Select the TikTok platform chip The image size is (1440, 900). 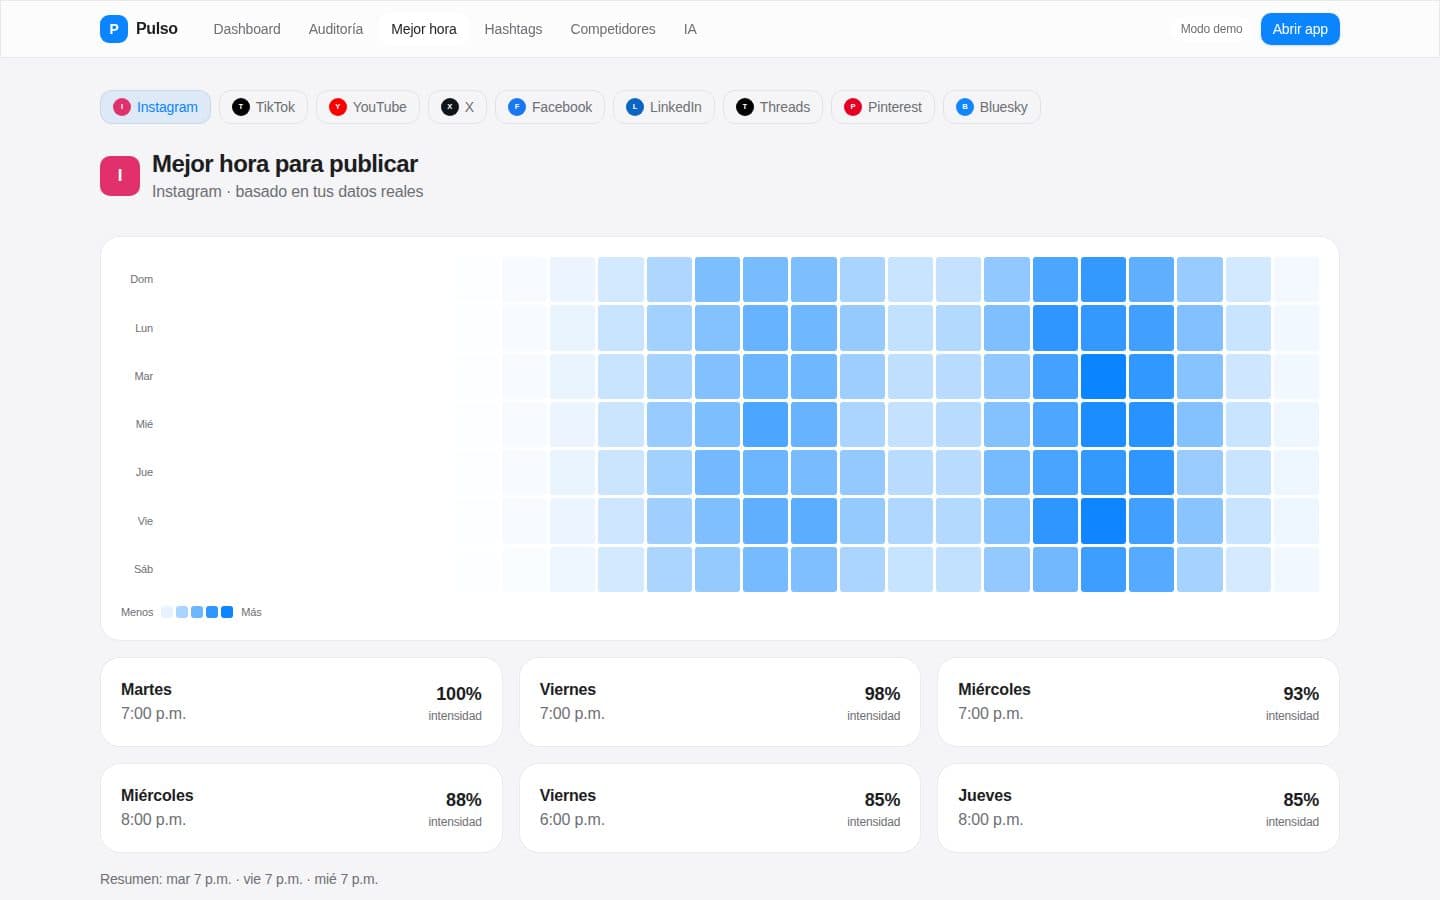tap(263, 107)
